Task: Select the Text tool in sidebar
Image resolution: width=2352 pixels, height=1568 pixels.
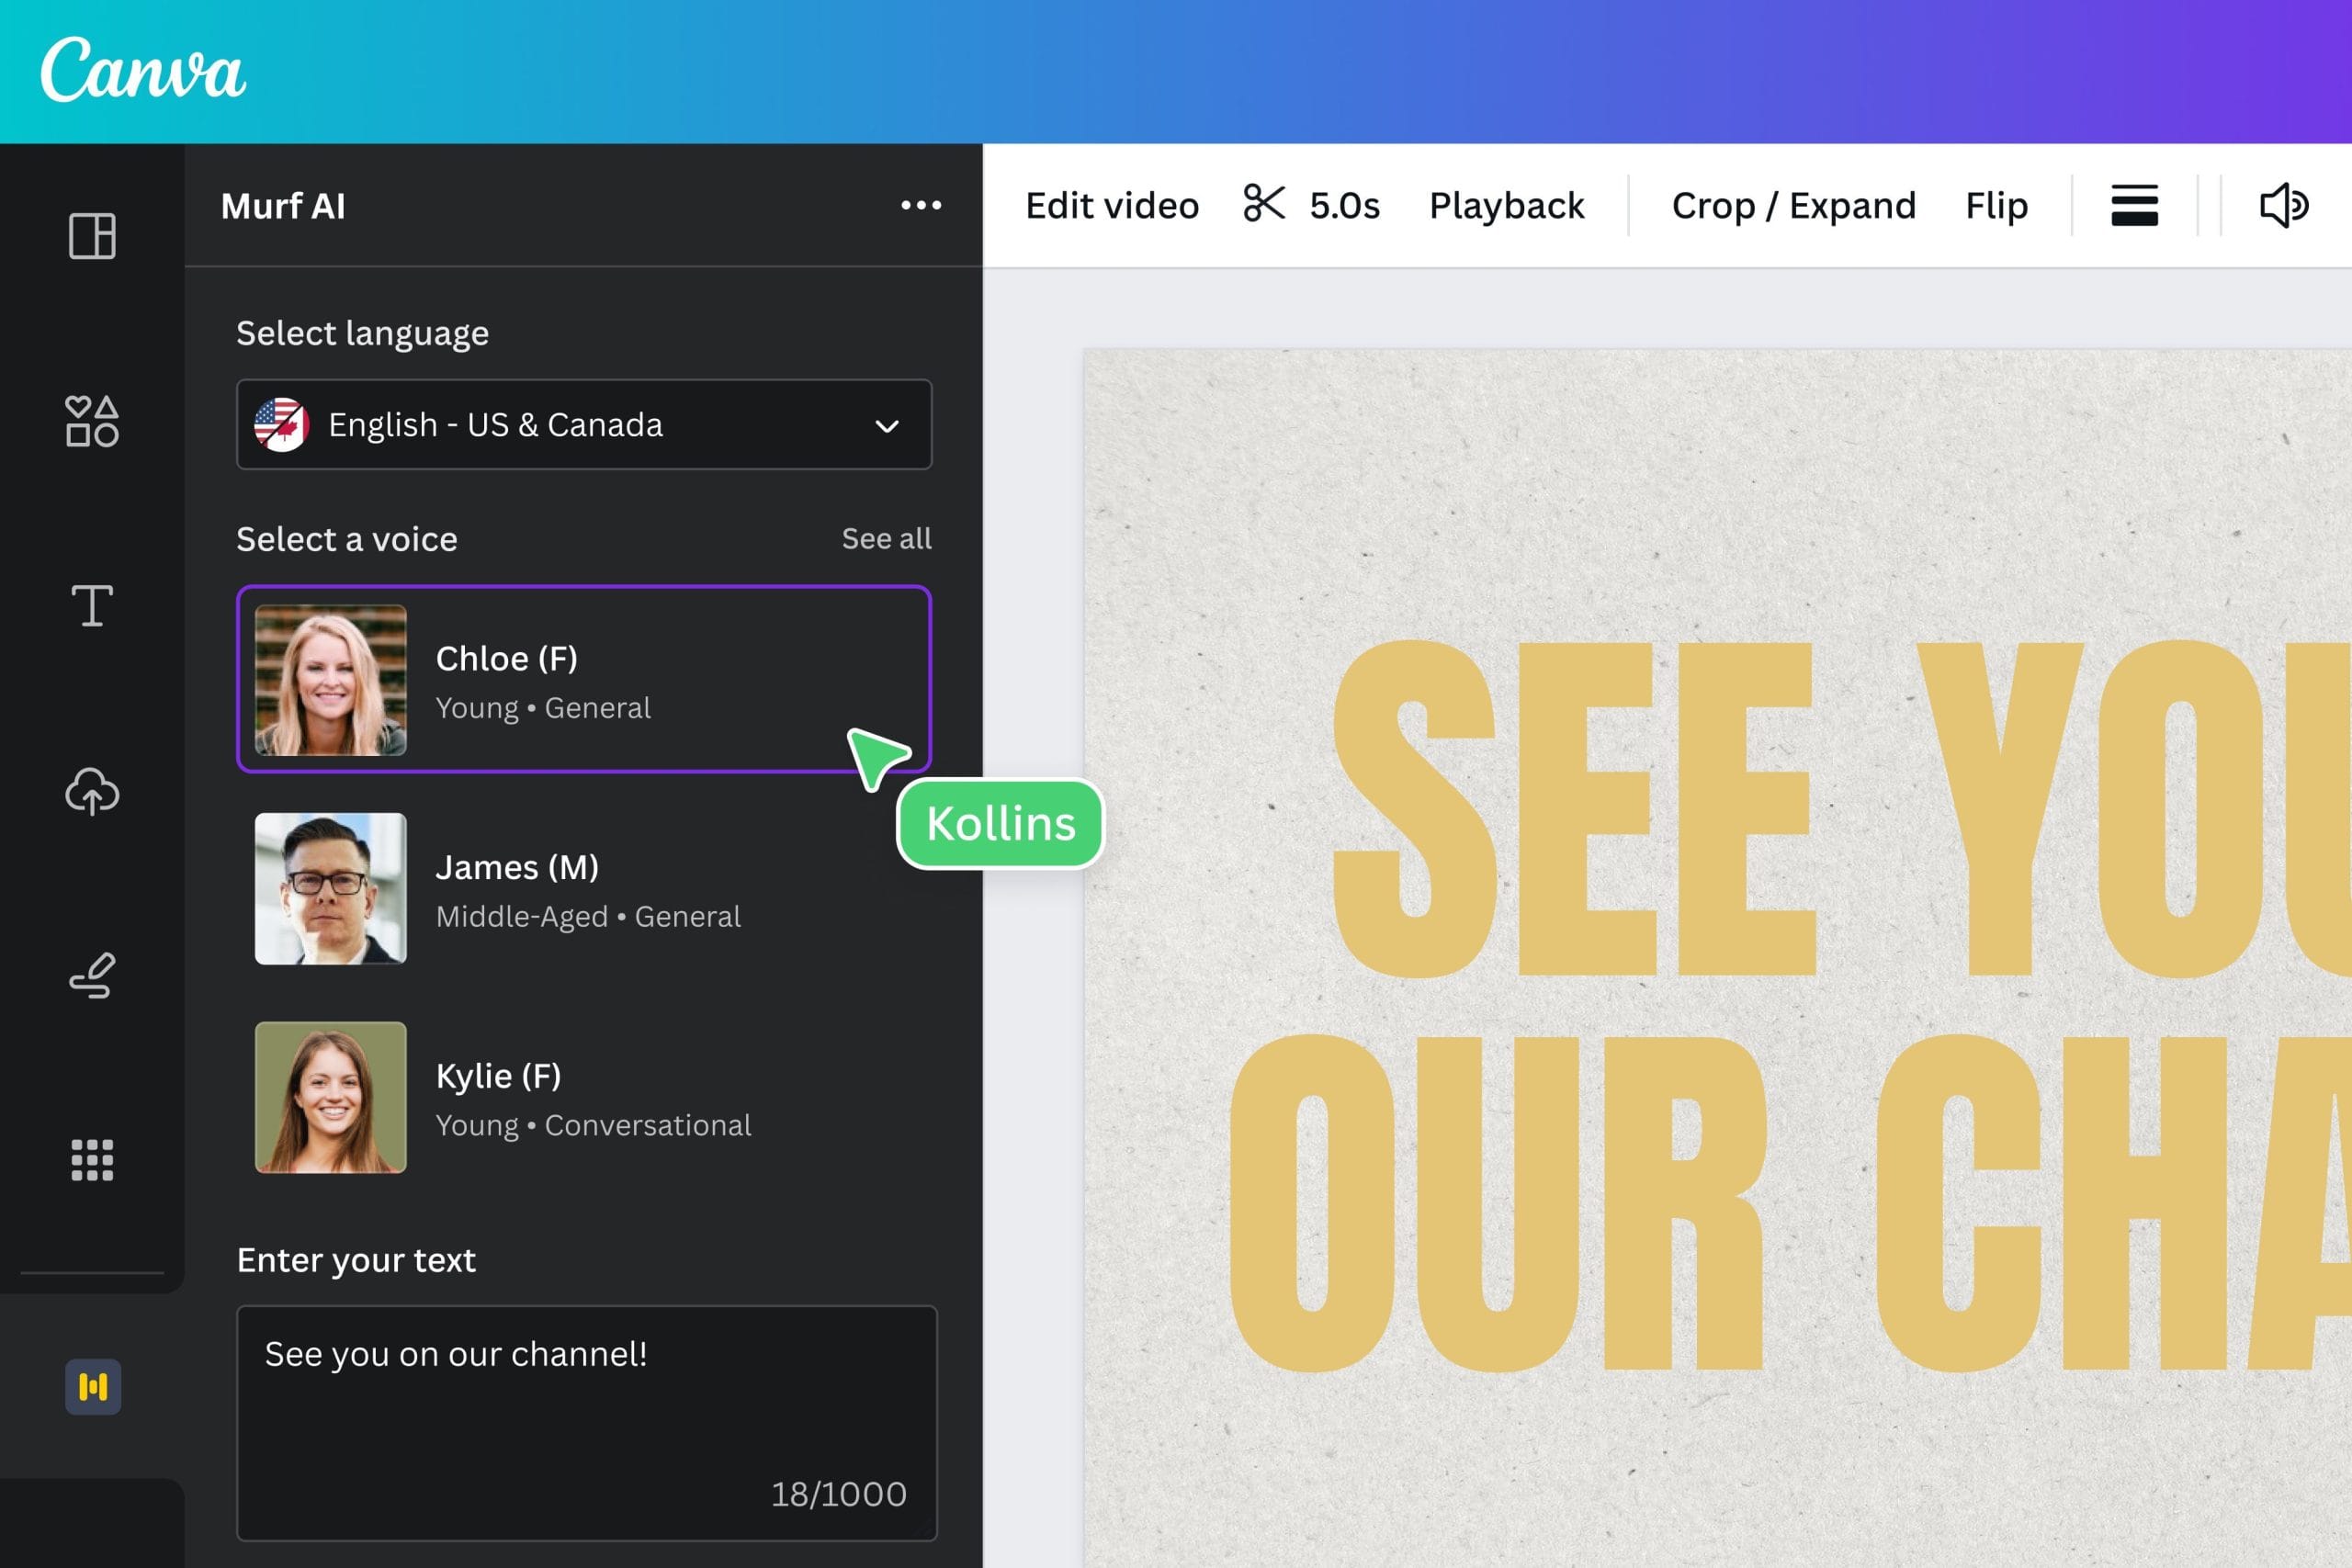Action: pyautogui.click(x=92, y=606)
